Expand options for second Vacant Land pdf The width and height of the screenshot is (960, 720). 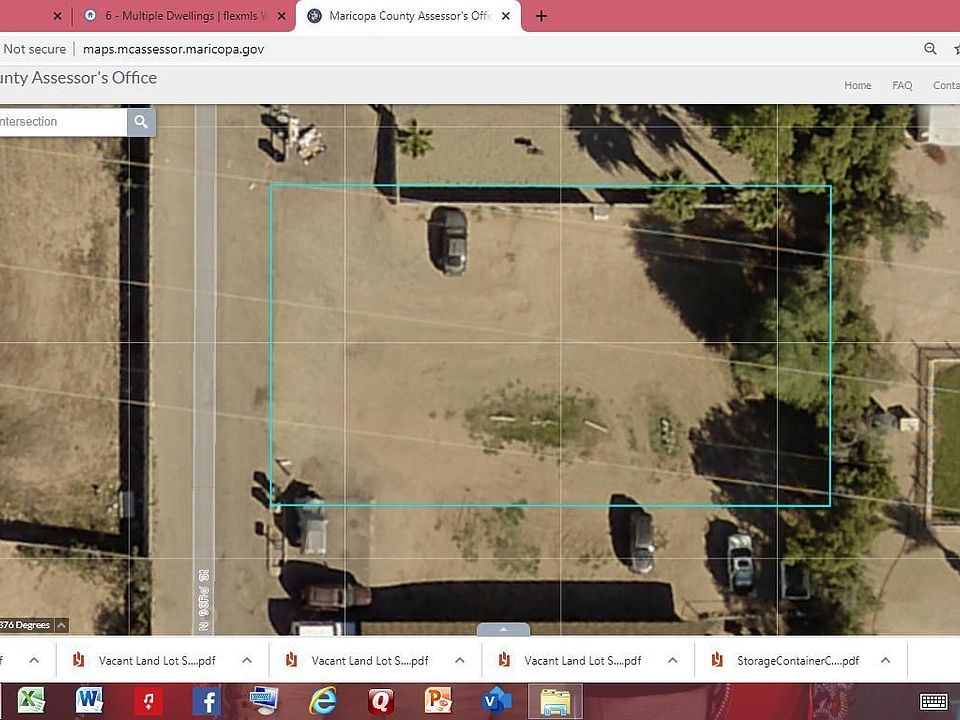click(460, 660)
